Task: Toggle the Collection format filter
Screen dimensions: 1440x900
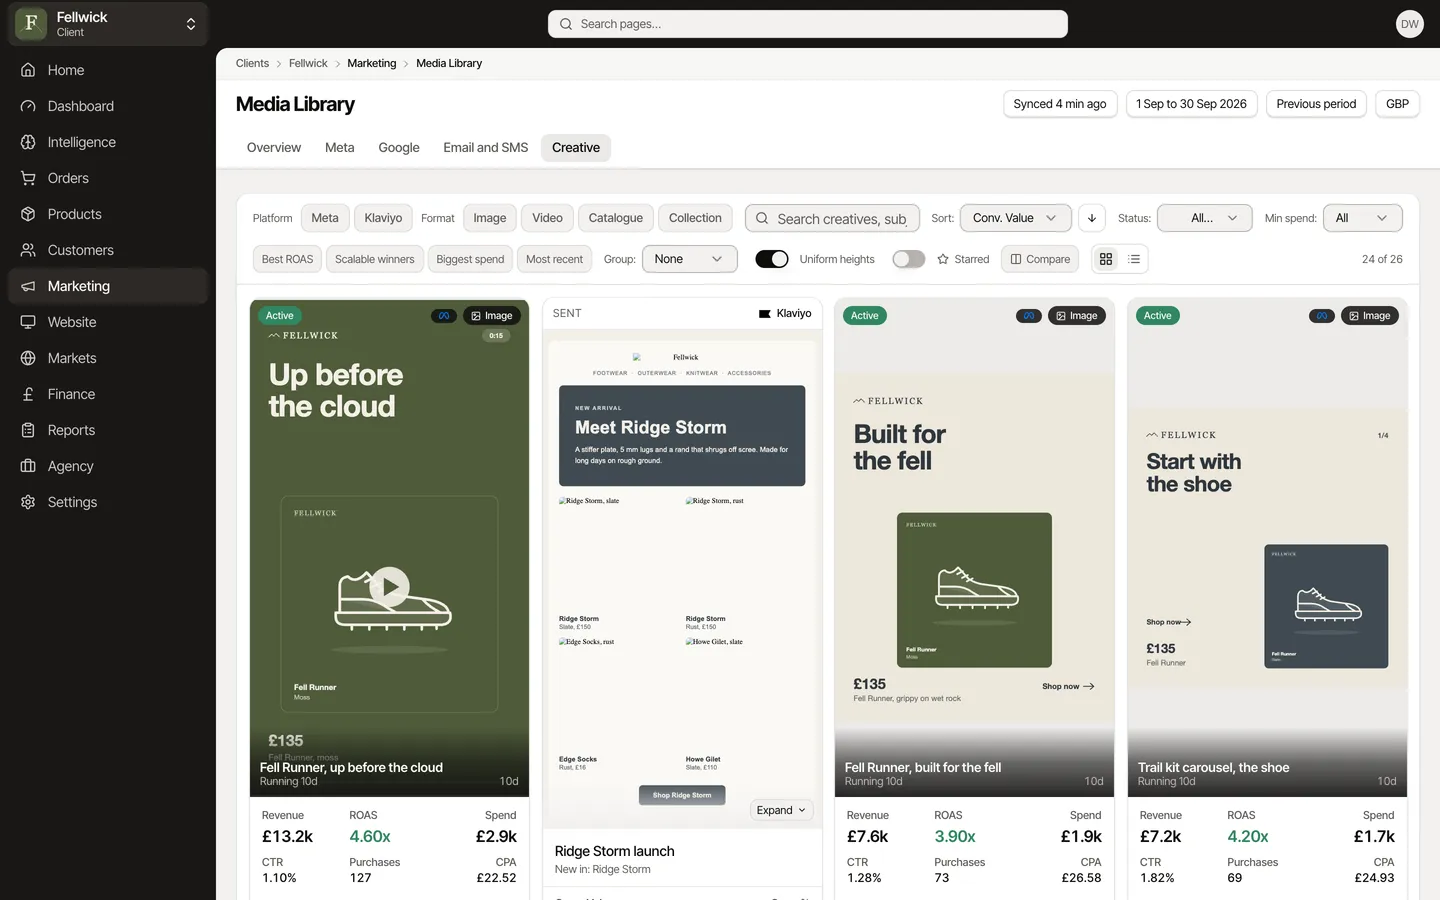Action: (695, 218)
